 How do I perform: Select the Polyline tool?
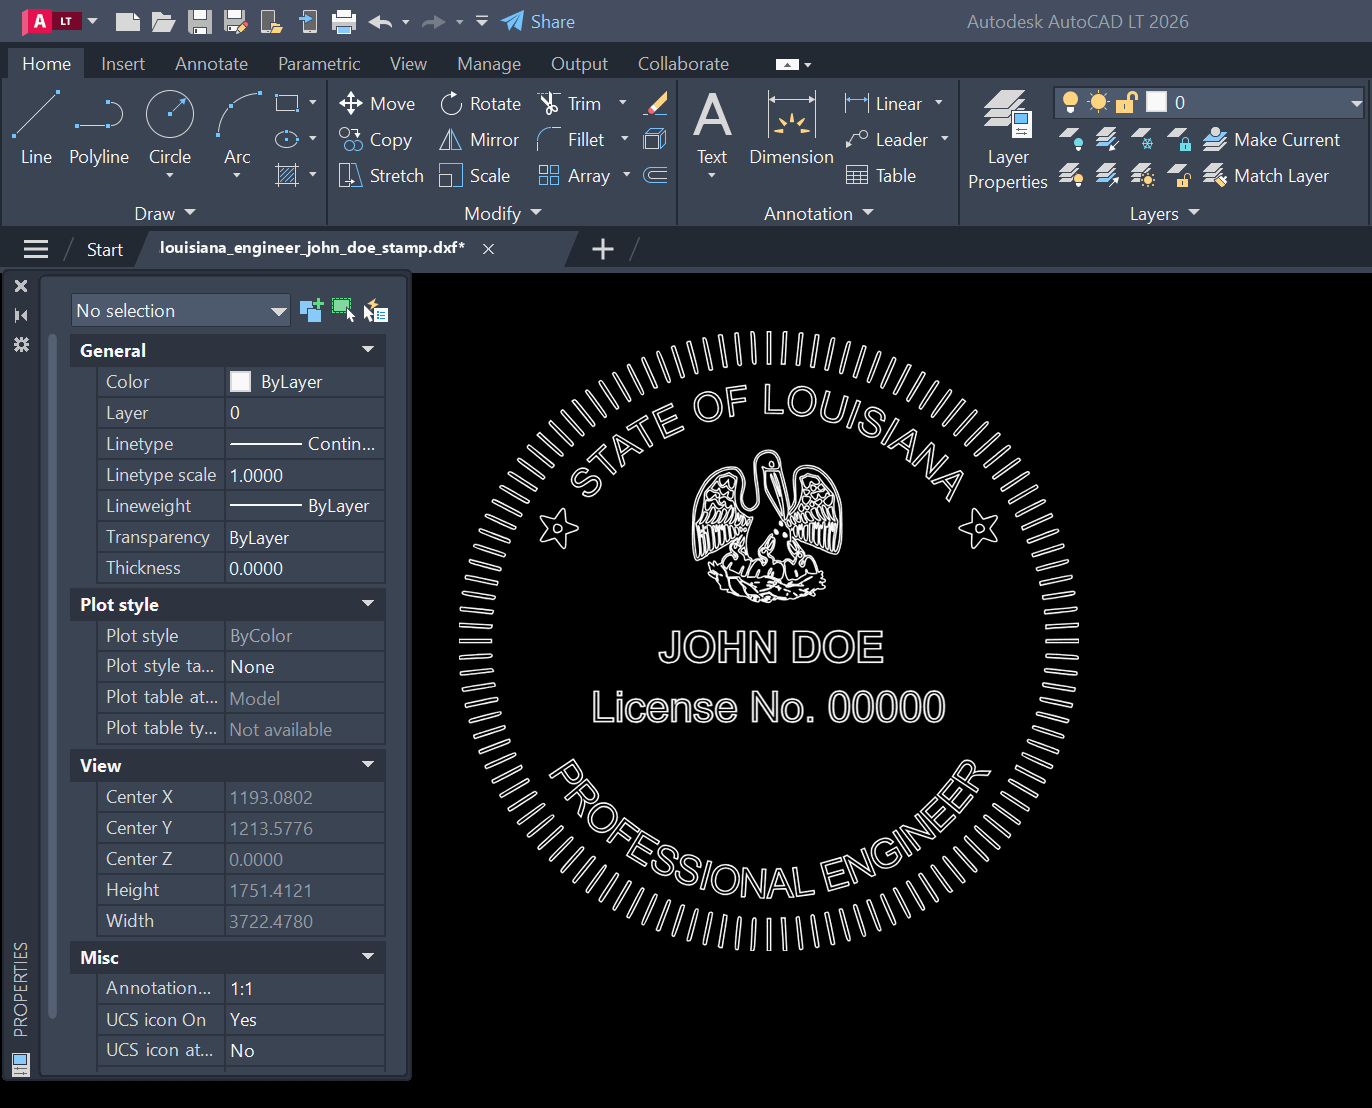(x=99, y=128)
